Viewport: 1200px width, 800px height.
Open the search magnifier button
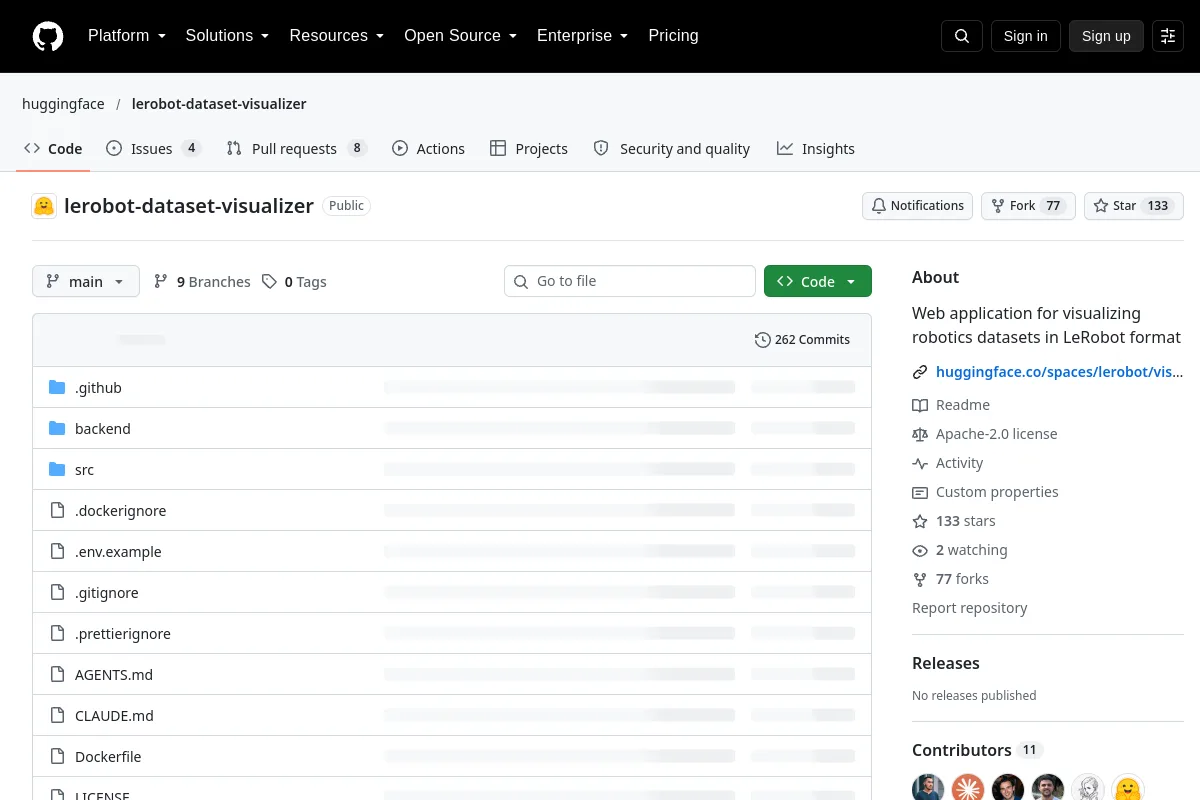pyautogui.click(x=962, y=36)
